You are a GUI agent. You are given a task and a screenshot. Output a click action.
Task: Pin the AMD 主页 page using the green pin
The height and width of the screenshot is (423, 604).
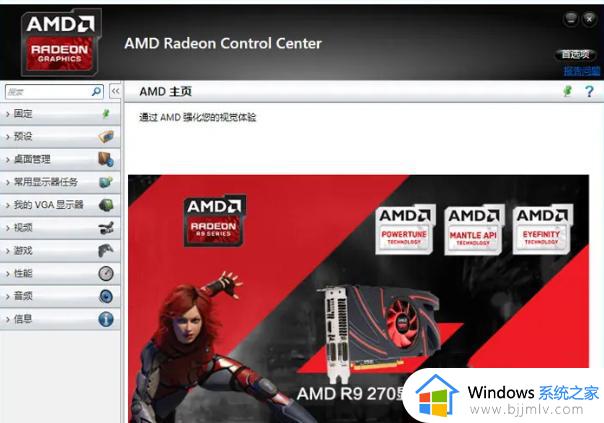pos(567,91)
